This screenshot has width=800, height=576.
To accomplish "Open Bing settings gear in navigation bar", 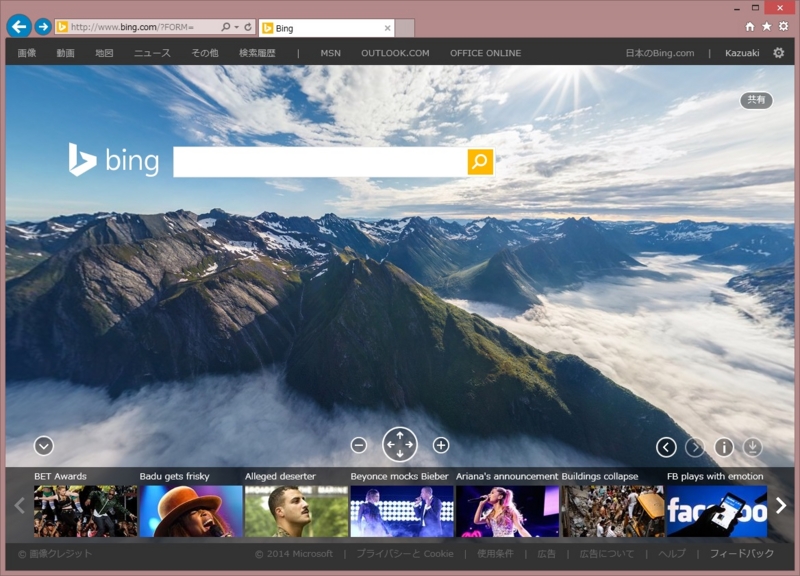I will (x=779, y=53).
